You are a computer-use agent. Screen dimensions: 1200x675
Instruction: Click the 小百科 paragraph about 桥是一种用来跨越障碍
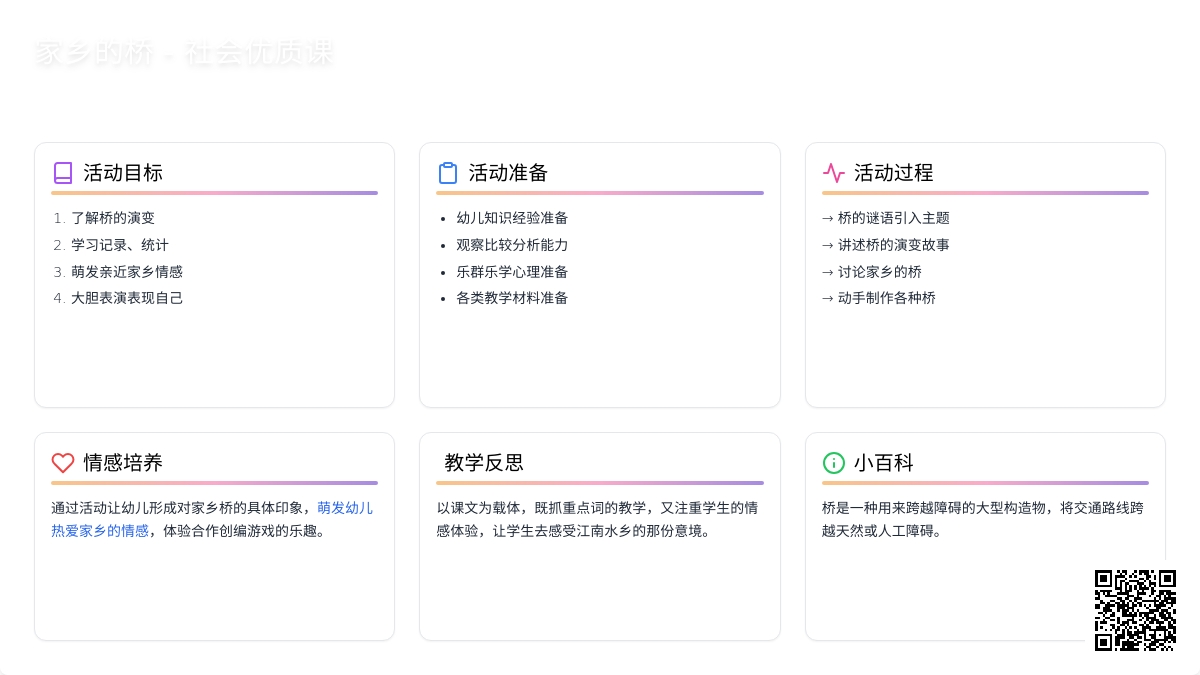pyautogui.click(x=983, y=519)
